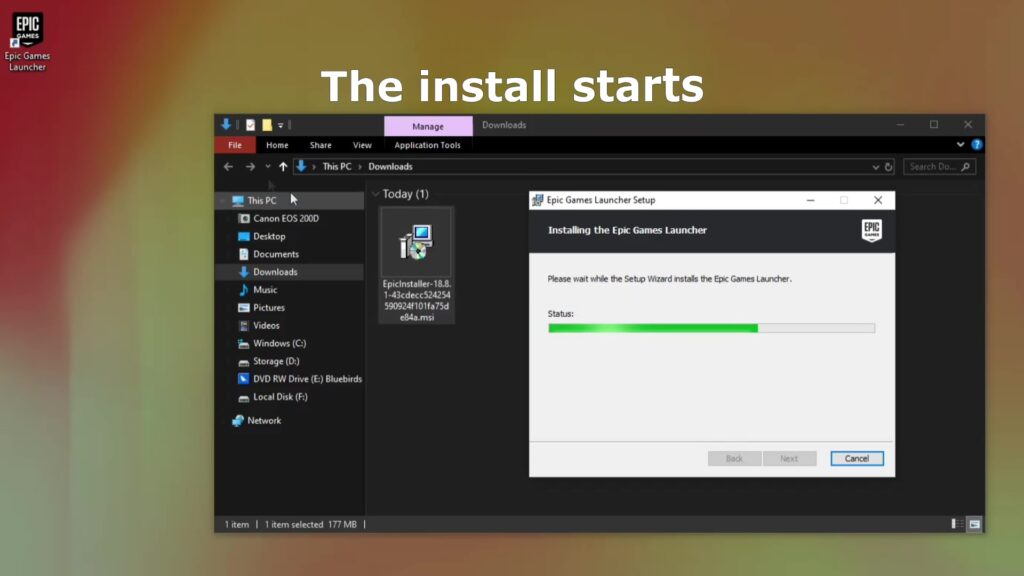Minimize the Epic Games Launcher Setup window
Screen dimensions: 1024x576
810,200
